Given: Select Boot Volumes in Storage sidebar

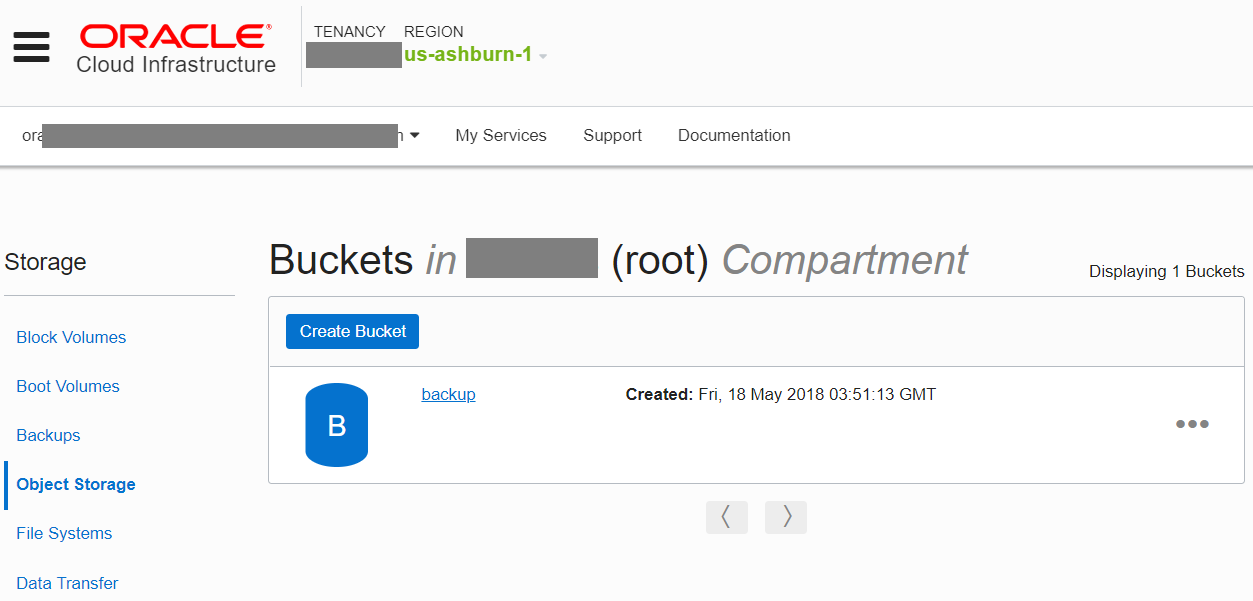Looking at the screenshot, I should pos(68,386).
